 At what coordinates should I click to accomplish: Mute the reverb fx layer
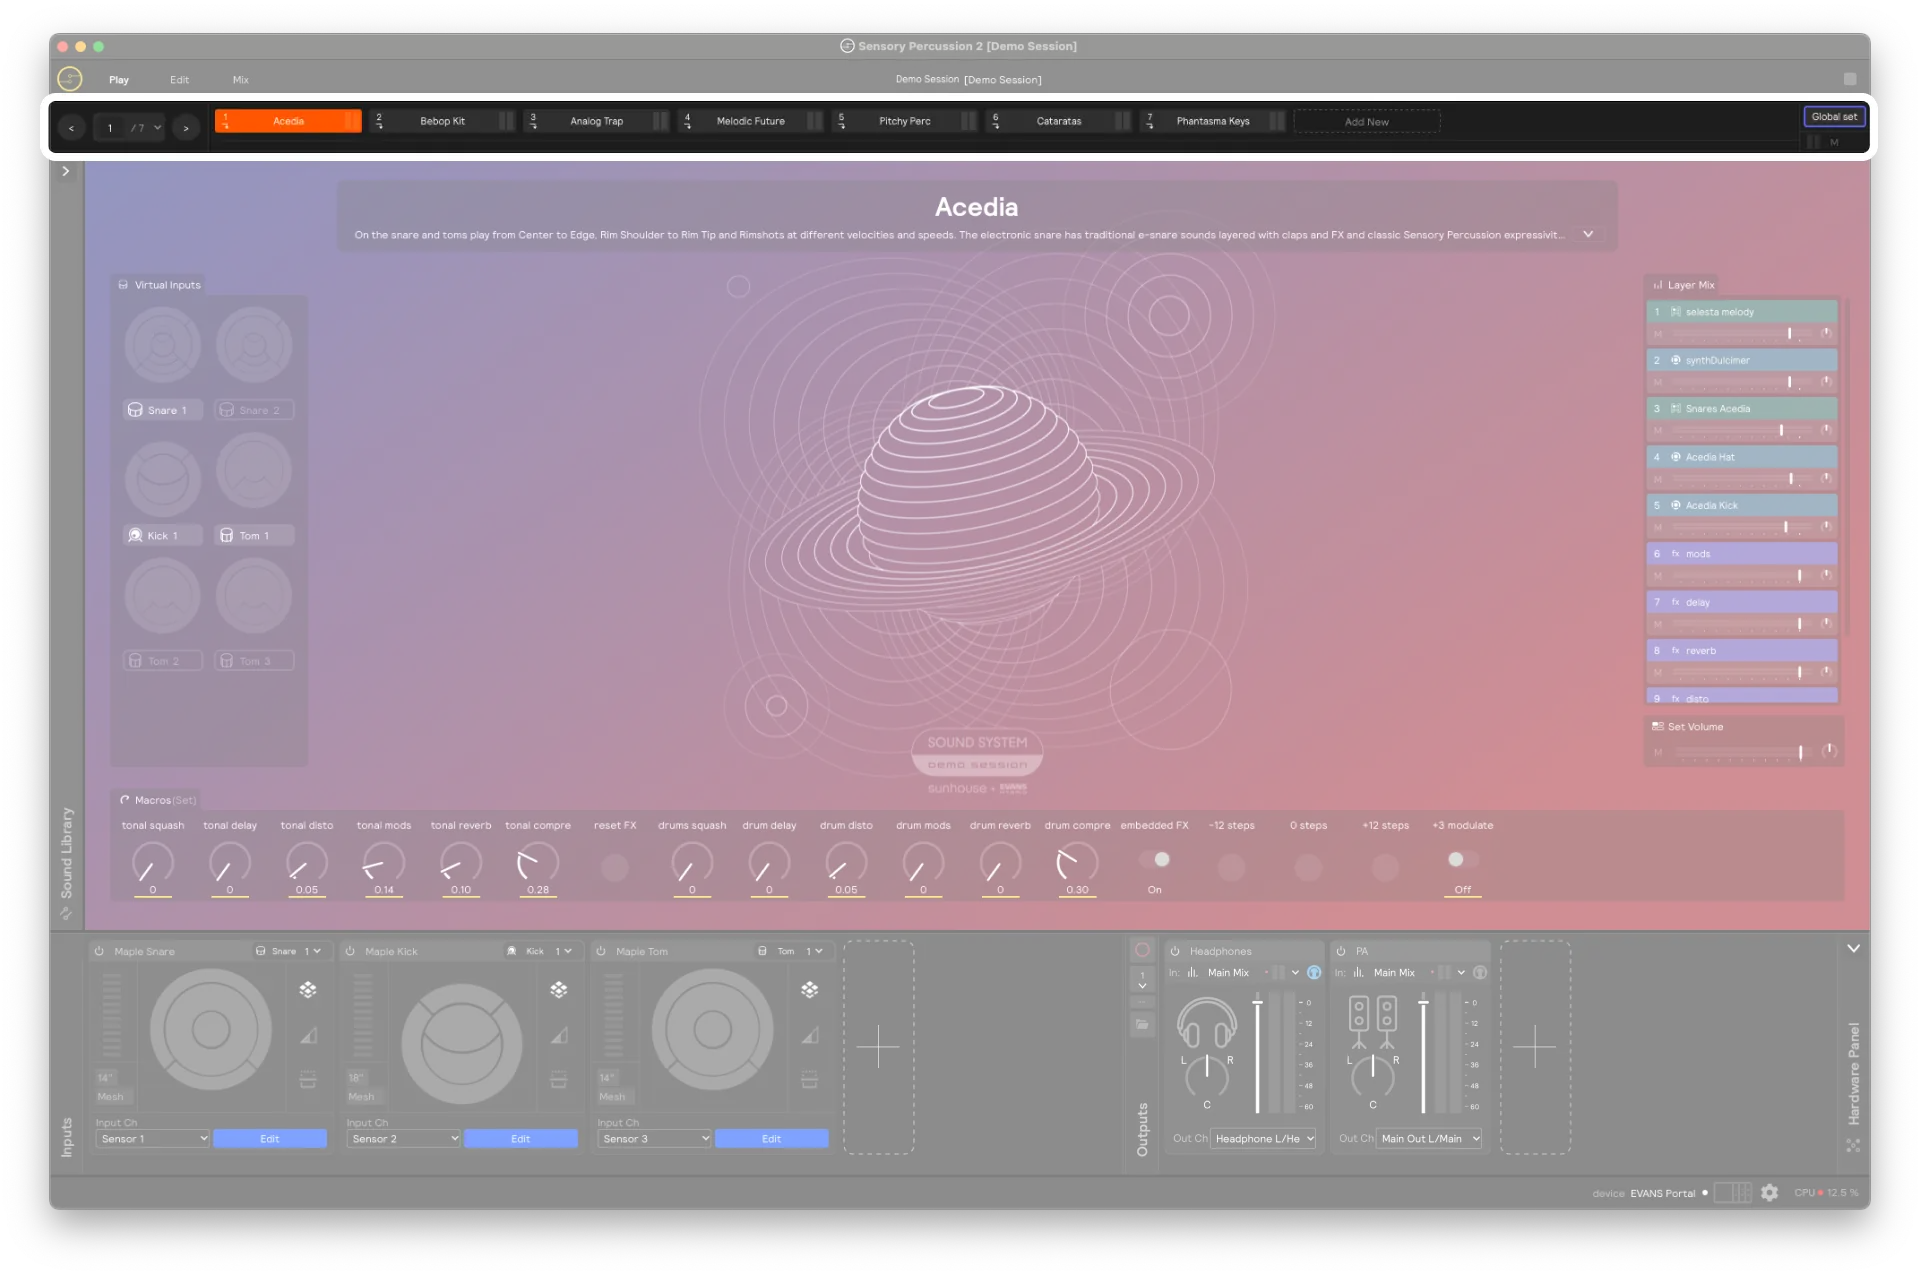click(x=1657, y=673)
